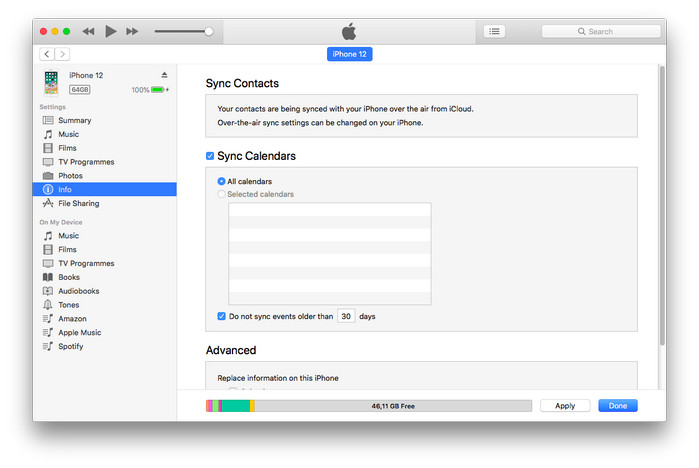Go forward with the right chevron

tap(62, 54)
